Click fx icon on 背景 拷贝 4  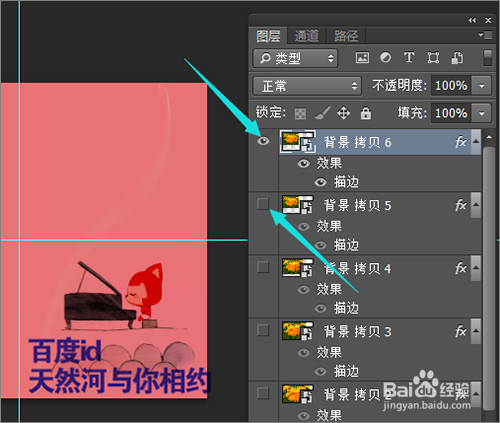[x=461, y=268]
